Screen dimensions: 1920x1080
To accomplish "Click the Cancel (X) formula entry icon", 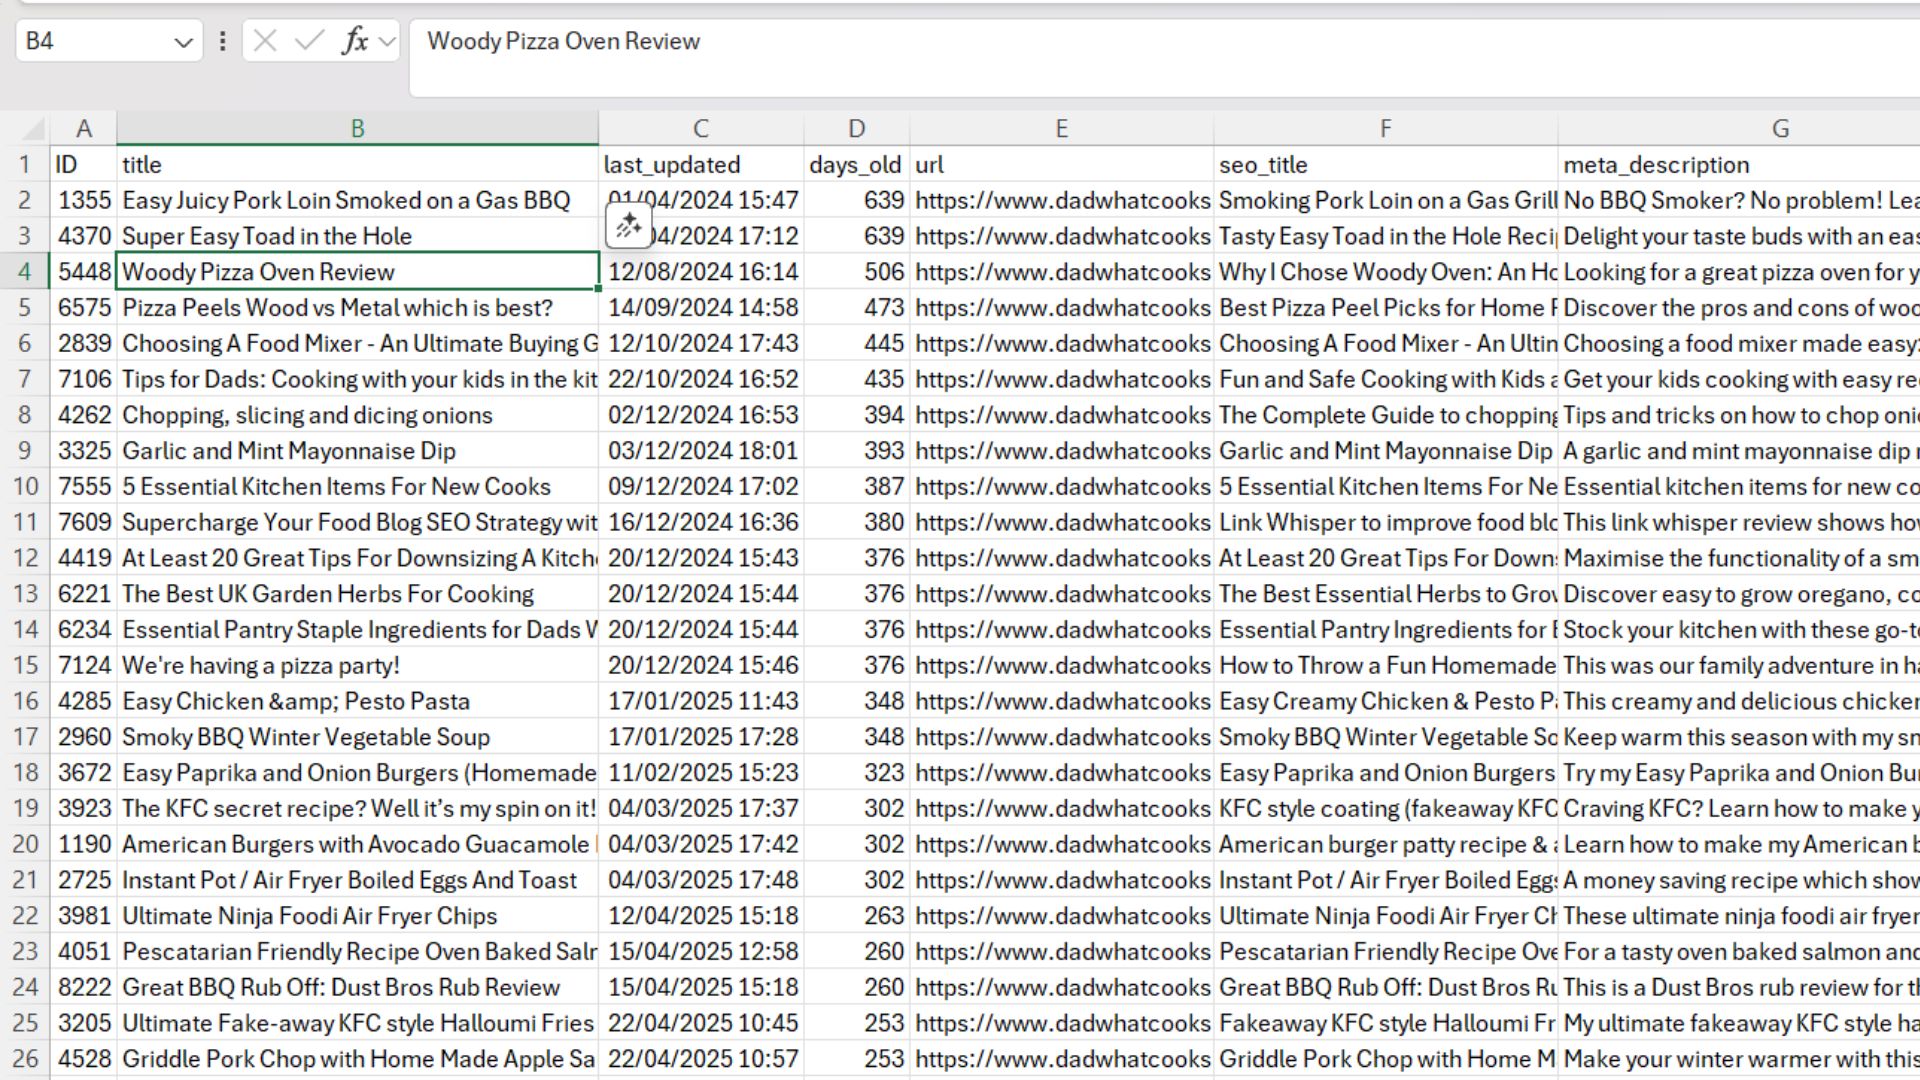I will click(x=265, y=41).
